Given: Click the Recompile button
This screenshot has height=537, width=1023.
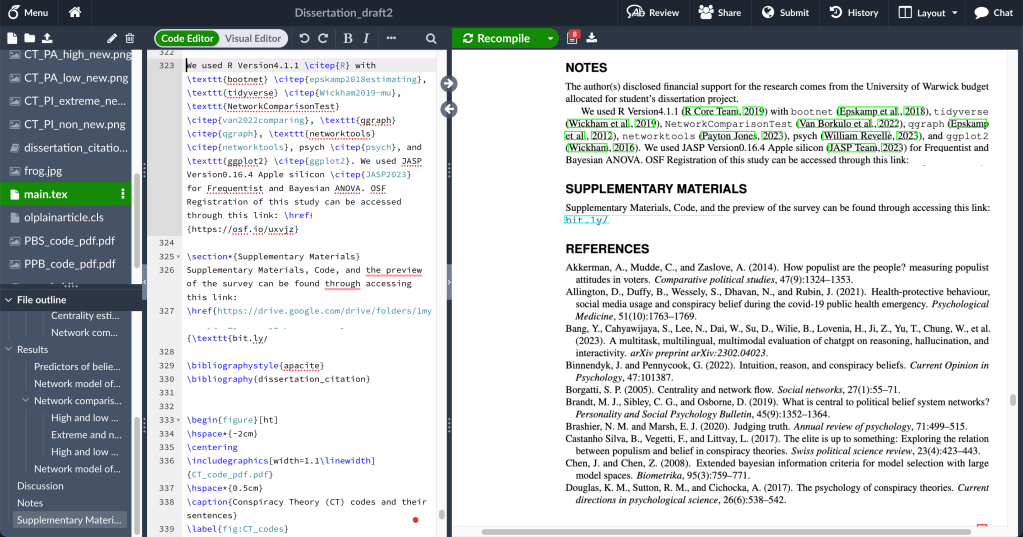Looking at the screenshot, I should point(496,38).
